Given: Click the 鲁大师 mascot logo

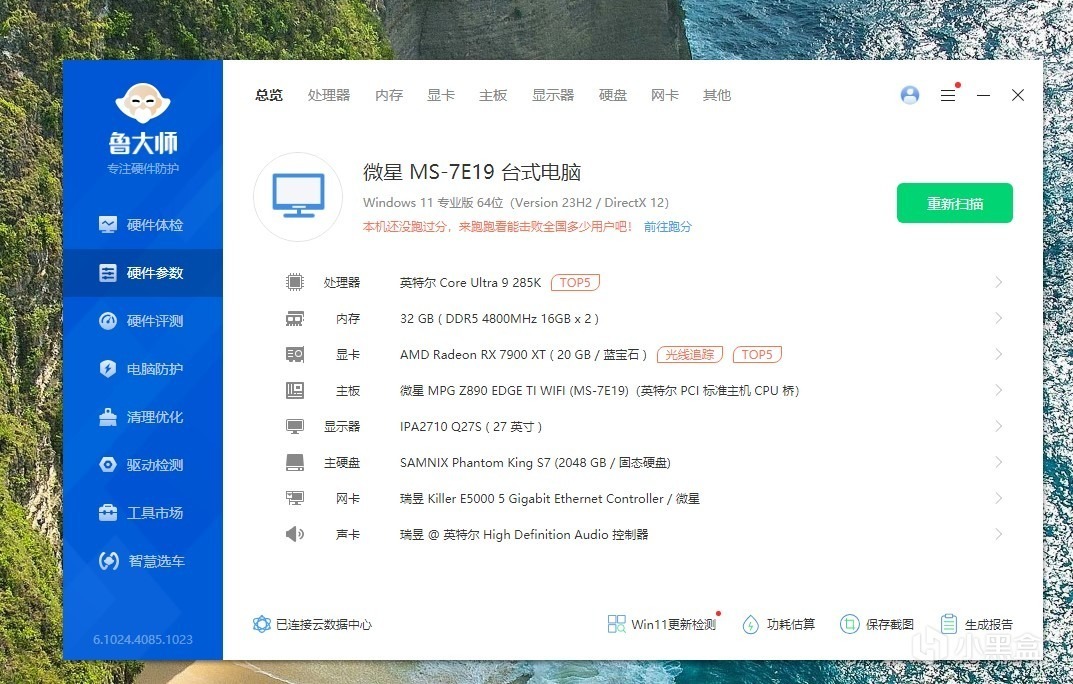Looking at the screenshot, I should [x=142, y=104].
